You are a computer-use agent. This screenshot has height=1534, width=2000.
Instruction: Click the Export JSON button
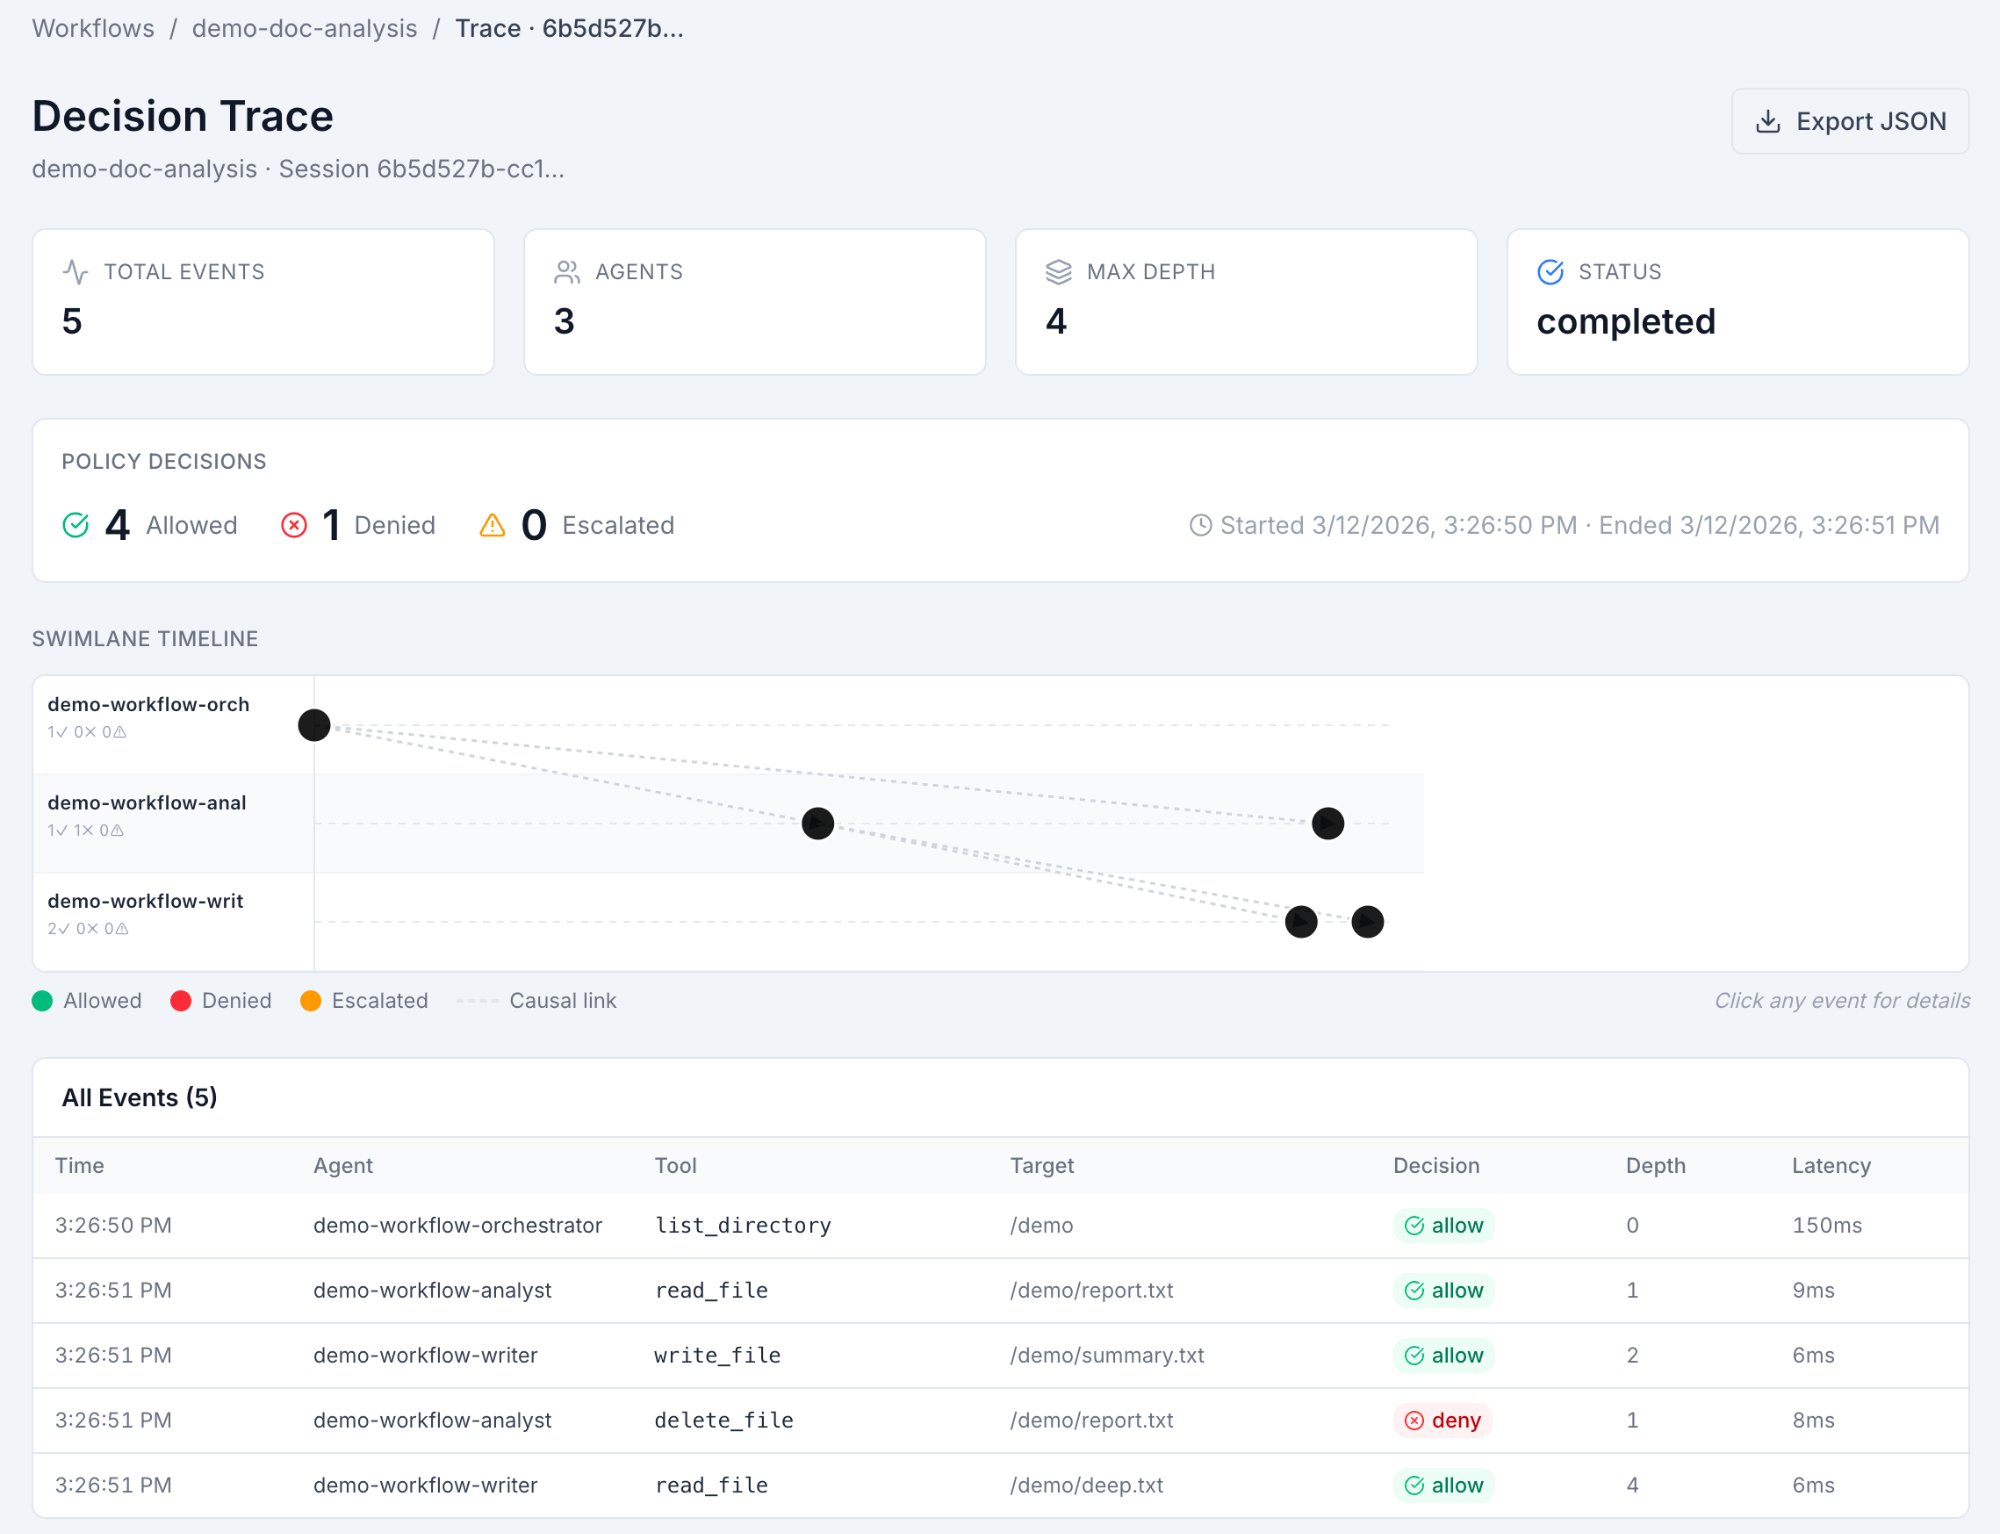1850,121
